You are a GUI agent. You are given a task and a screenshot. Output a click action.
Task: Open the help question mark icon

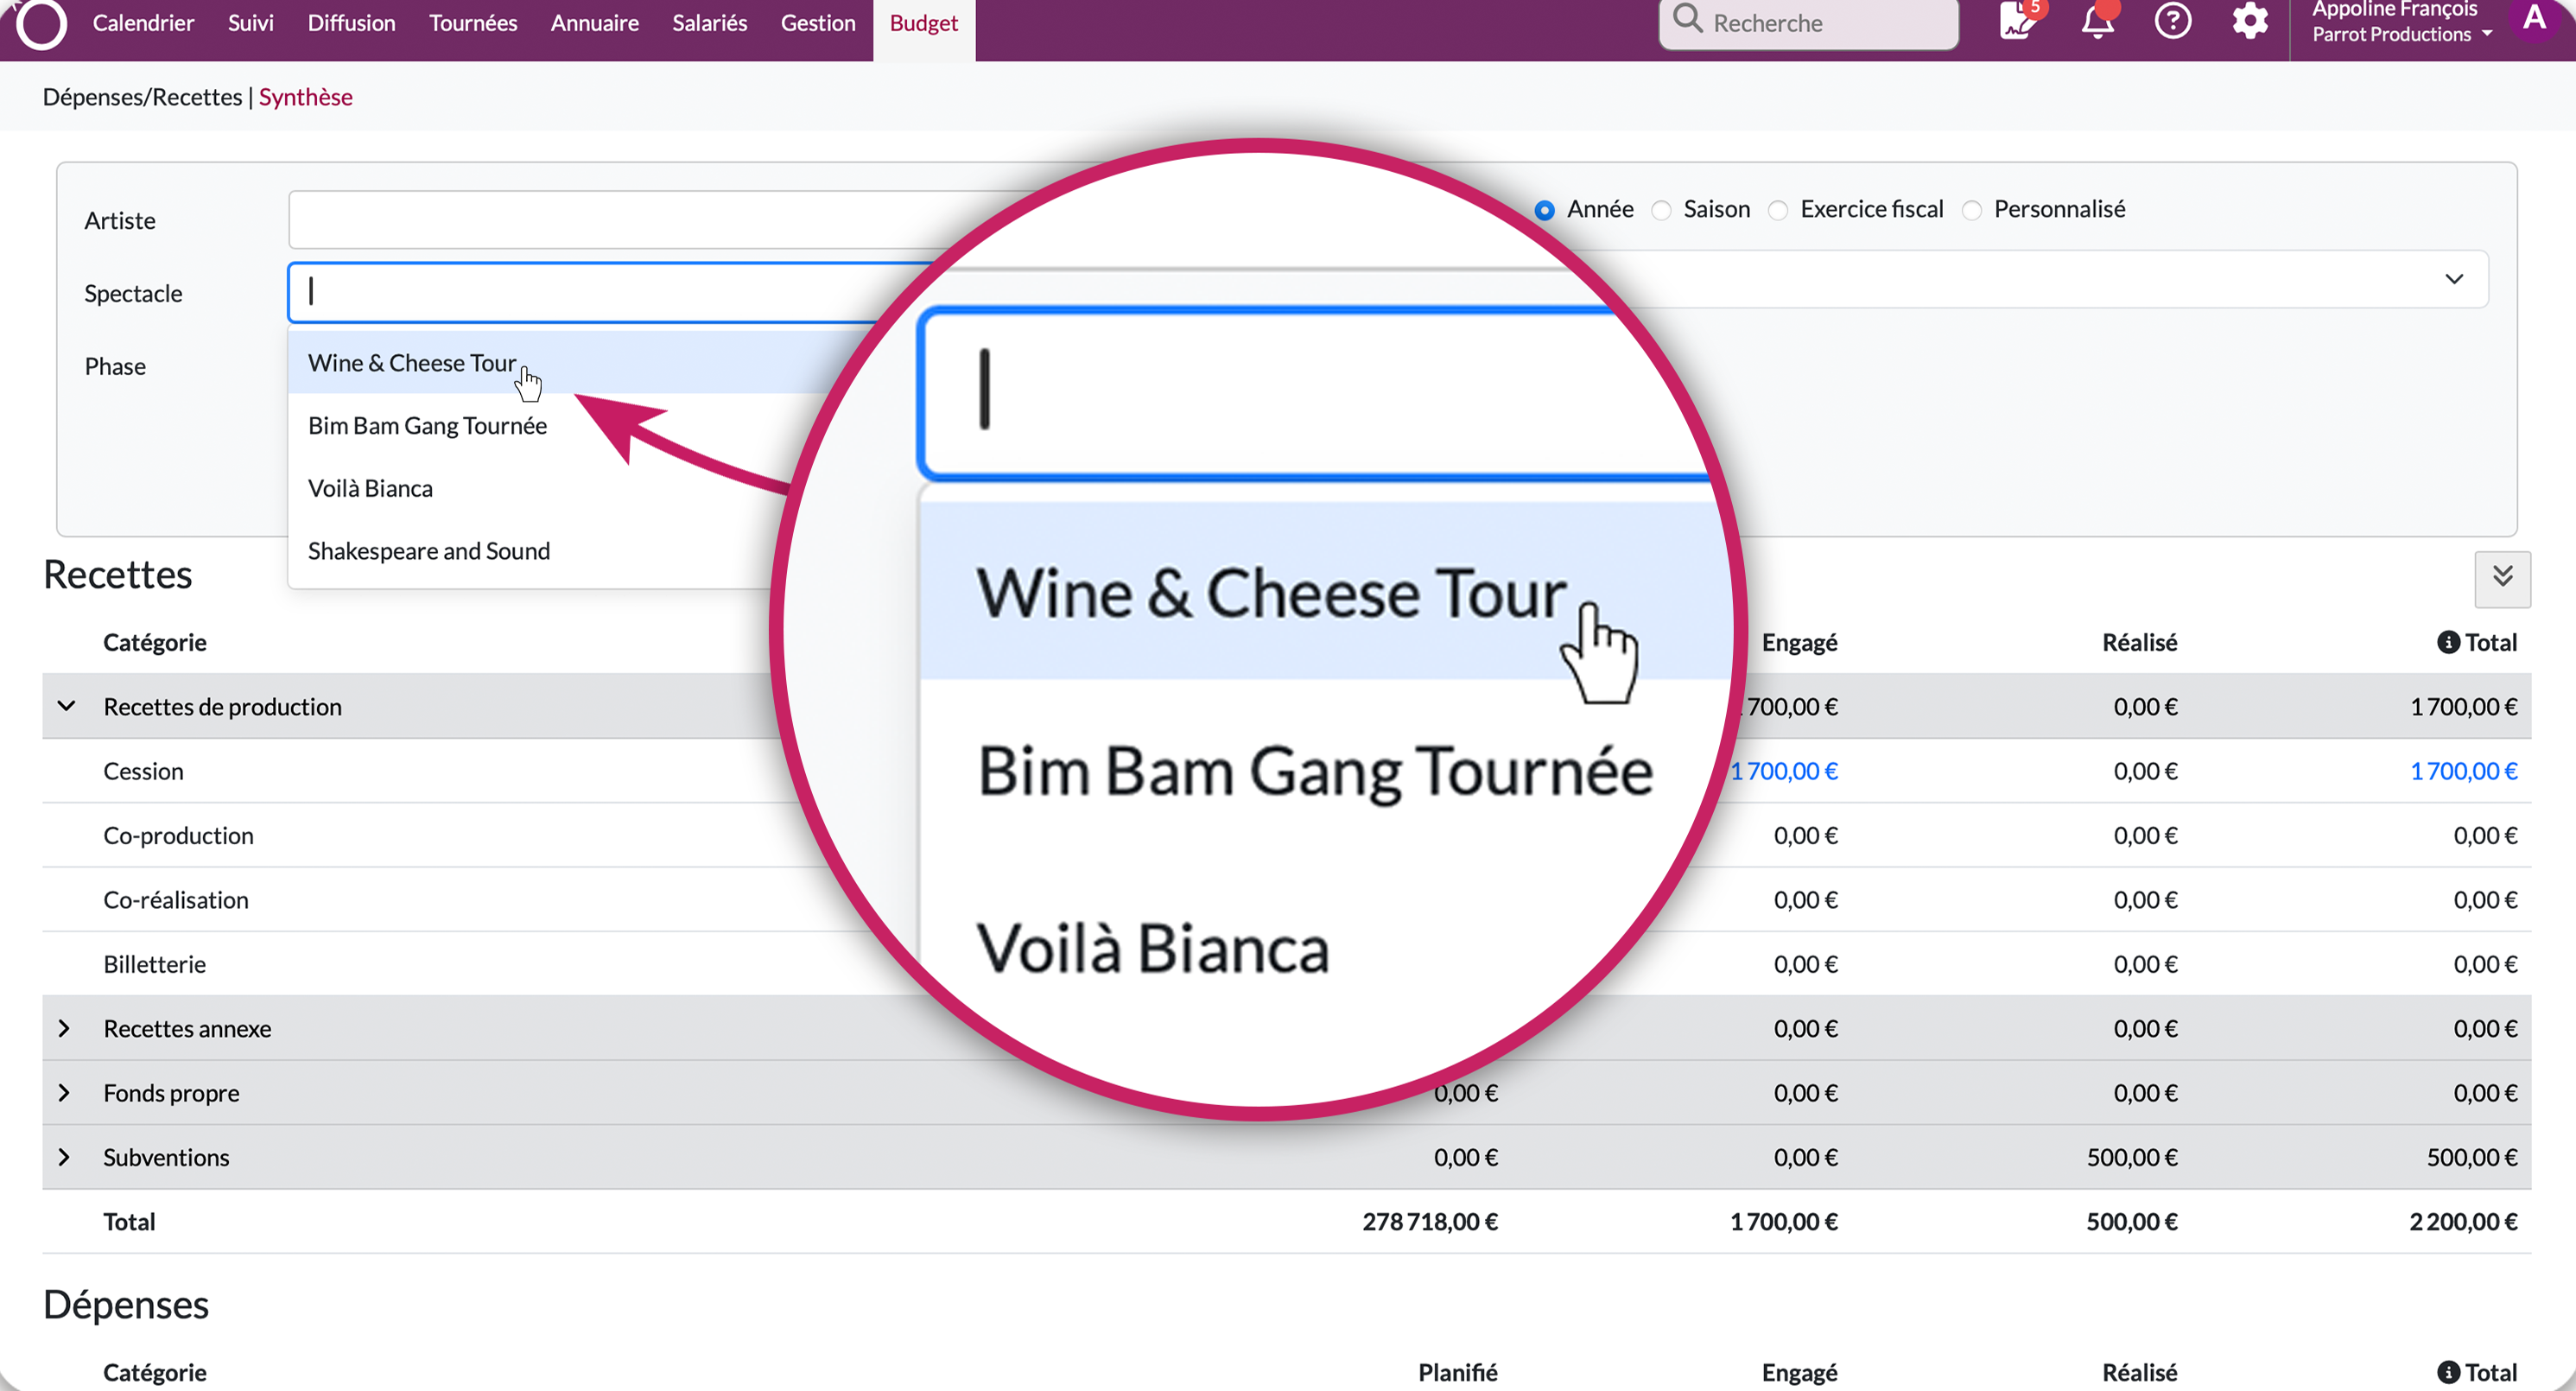[x=2172, y=22]
